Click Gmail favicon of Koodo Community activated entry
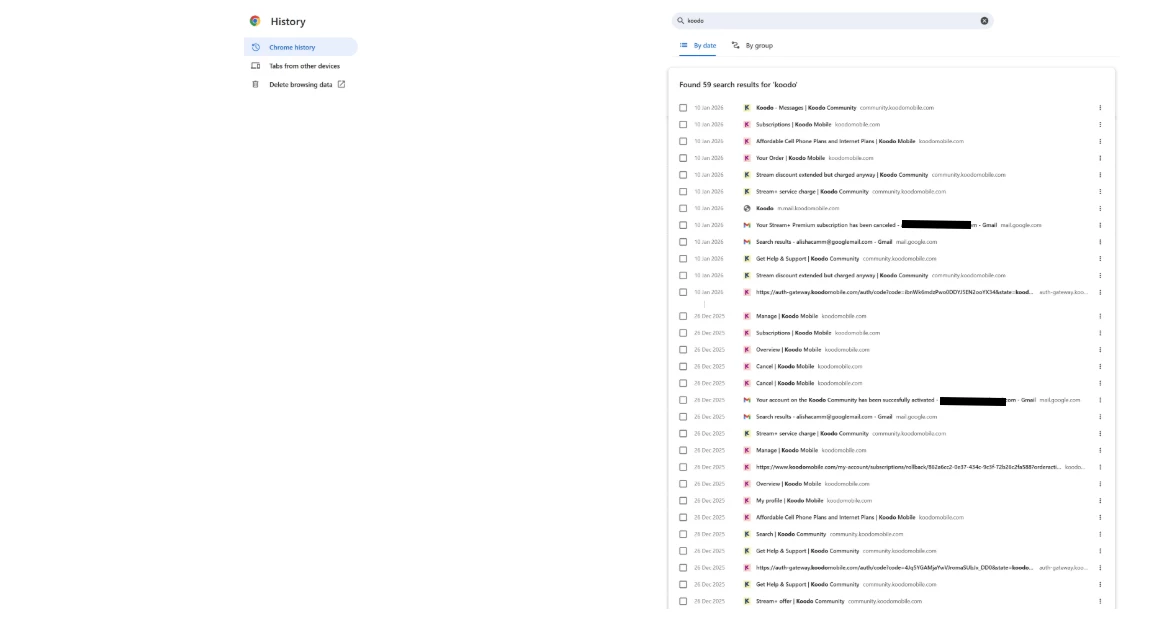1166x639 pixels. point(747,400)
